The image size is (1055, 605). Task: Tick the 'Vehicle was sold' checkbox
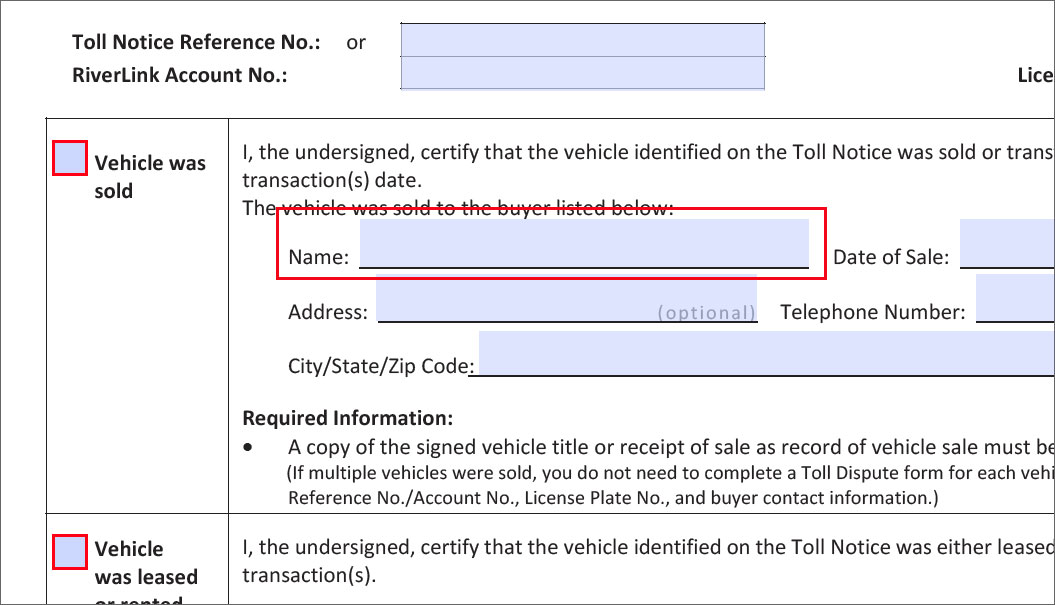[70, 158]
